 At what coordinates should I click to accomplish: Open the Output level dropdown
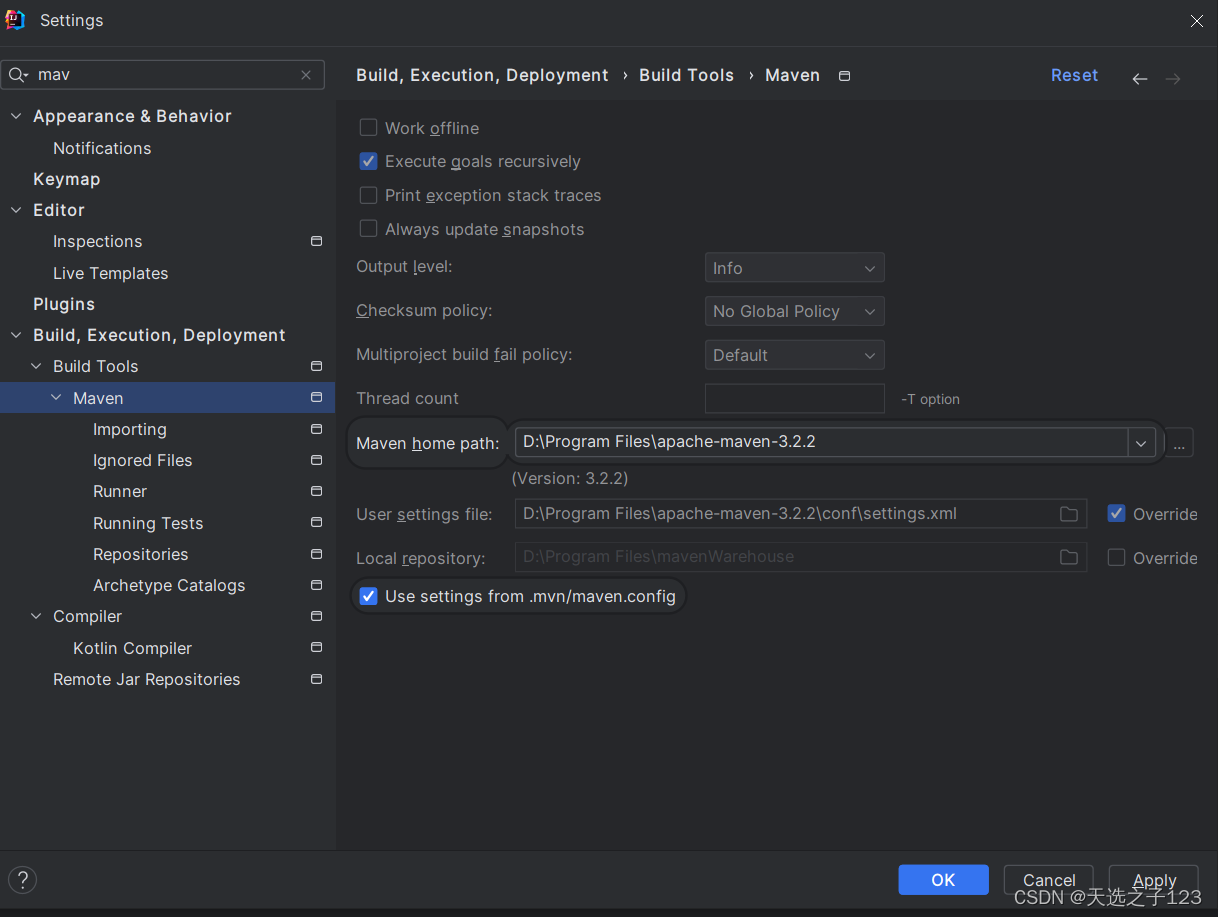click(795, 268)
